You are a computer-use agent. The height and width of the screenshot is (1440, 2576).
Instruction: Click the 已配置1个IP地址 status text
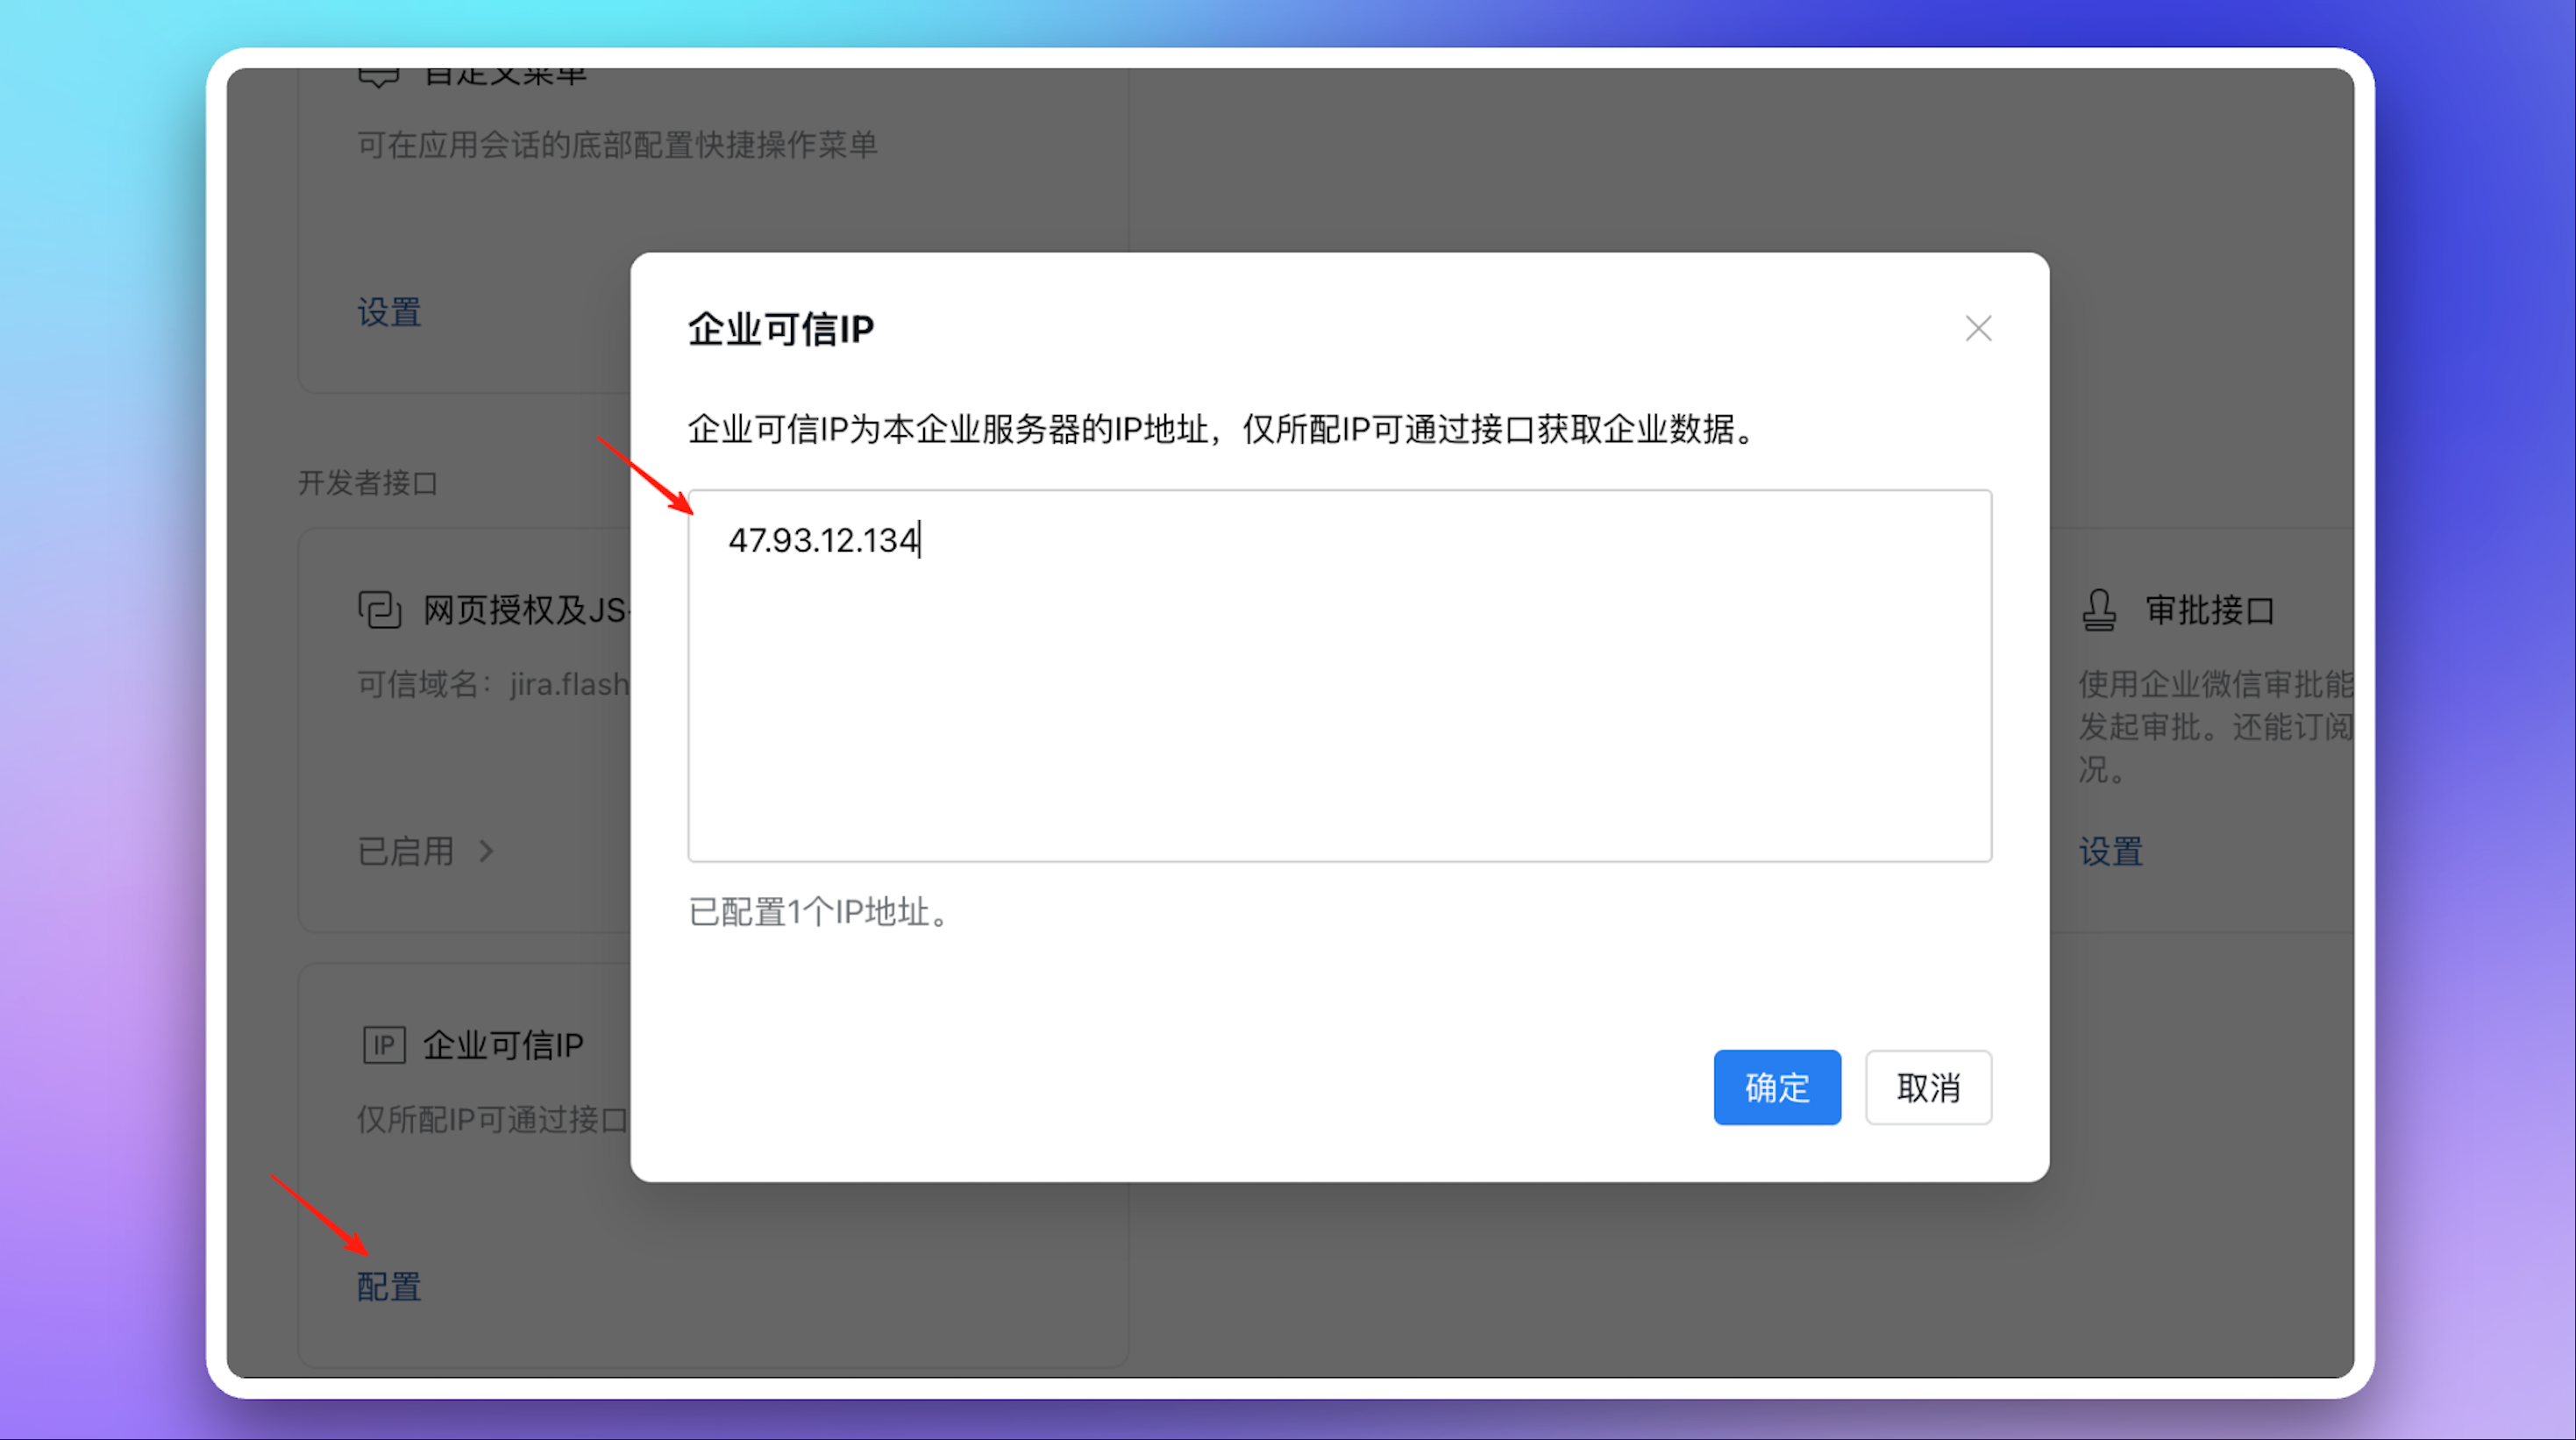(818, 912)
